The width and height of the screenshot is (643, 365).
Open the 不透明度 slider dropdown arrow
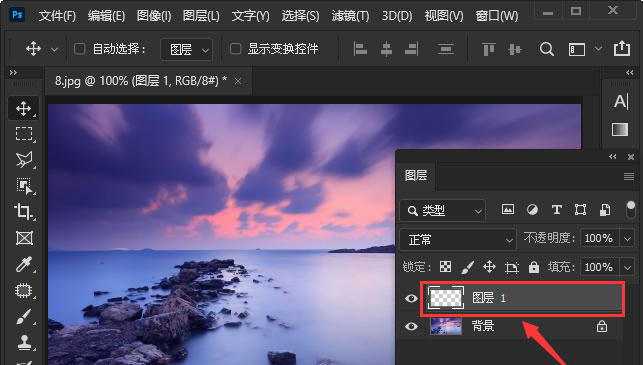627,238
